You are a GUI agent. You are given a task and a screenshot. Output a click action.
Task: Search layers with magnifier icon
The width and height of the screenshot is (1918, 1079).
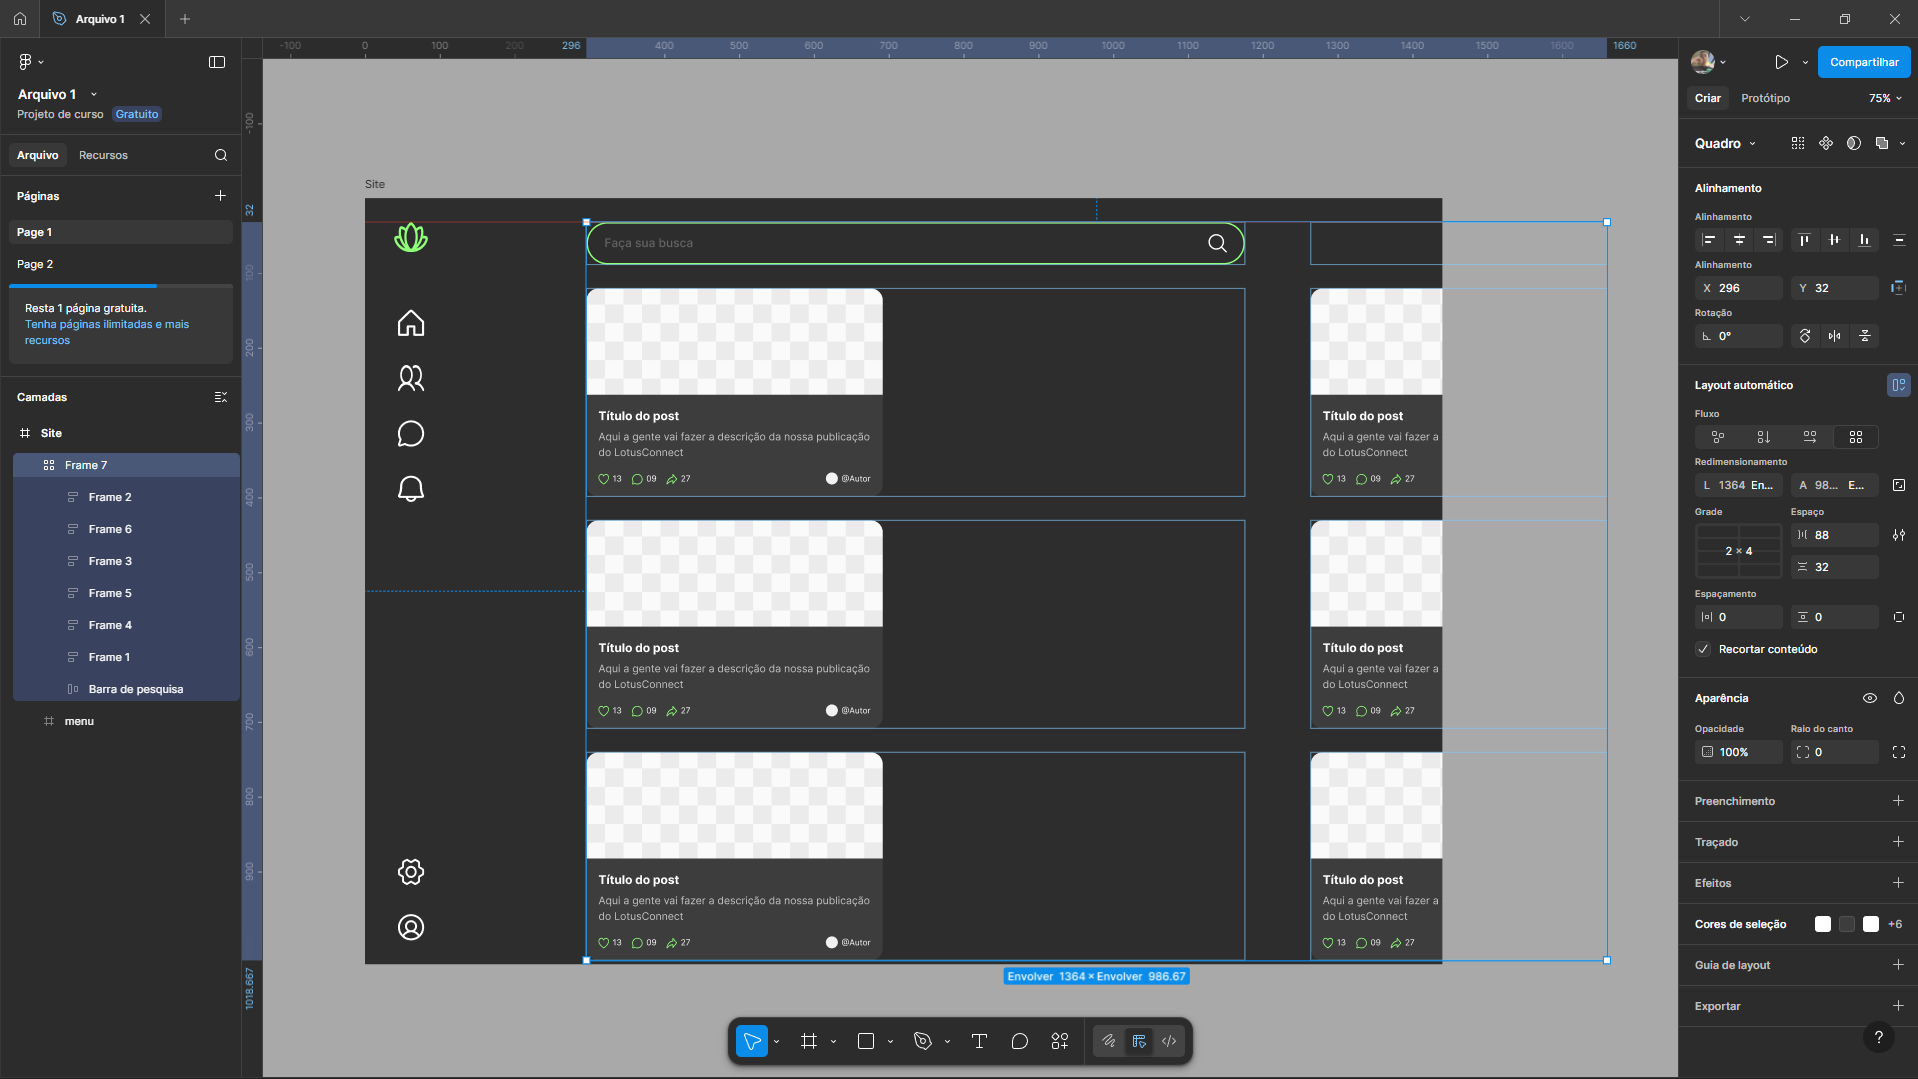click(221, 155)
